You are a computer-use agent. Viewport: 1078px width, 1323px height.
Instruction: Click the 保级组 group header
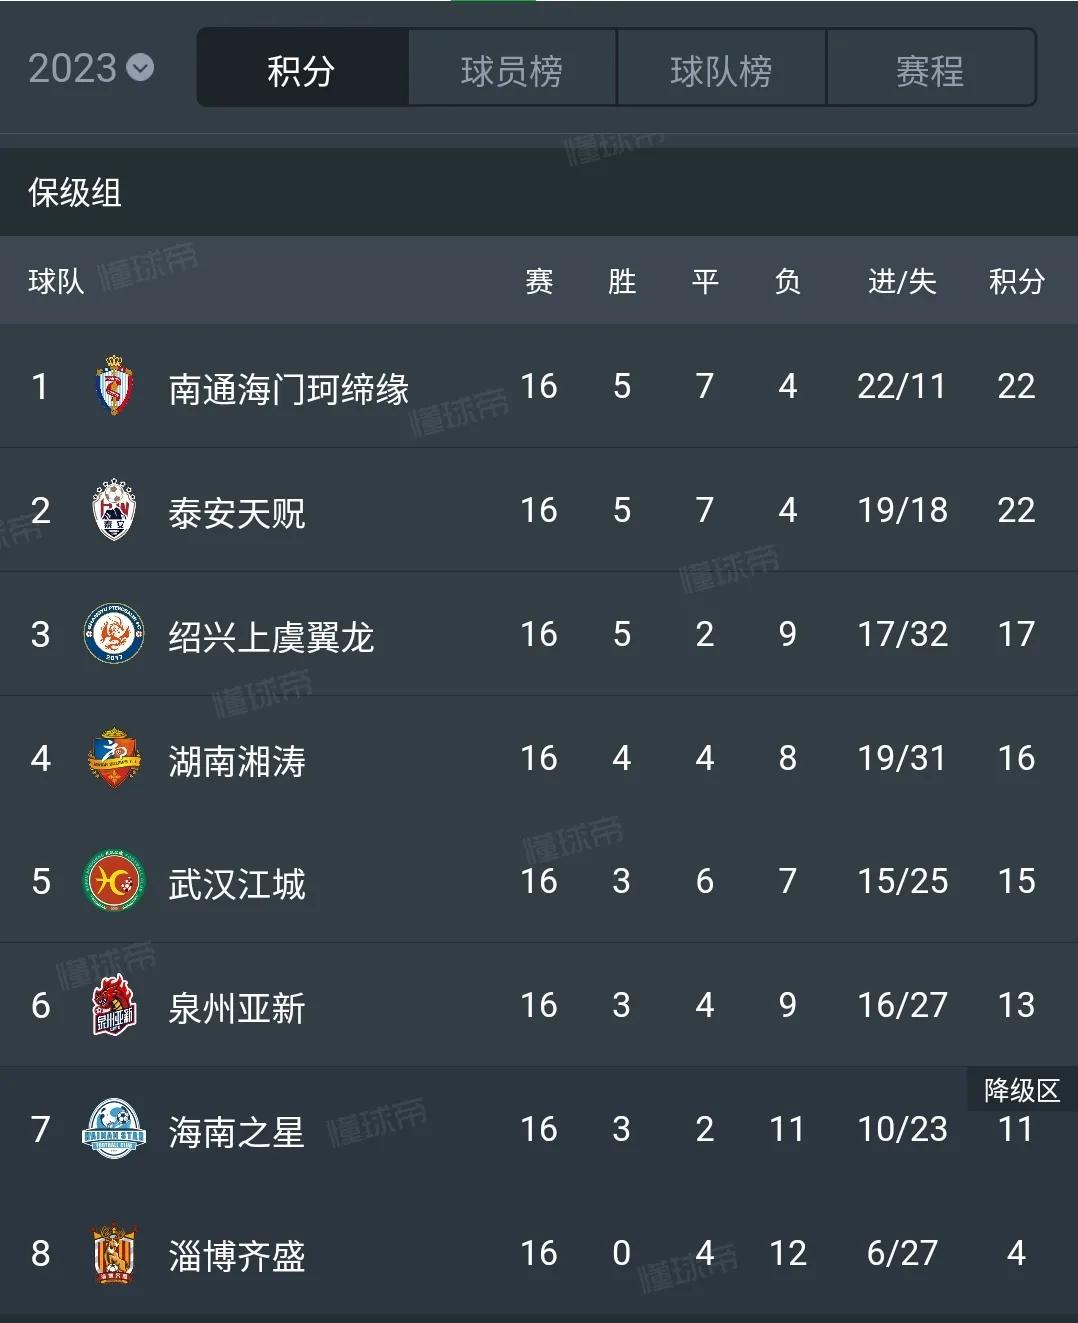(x=75, y=192)
